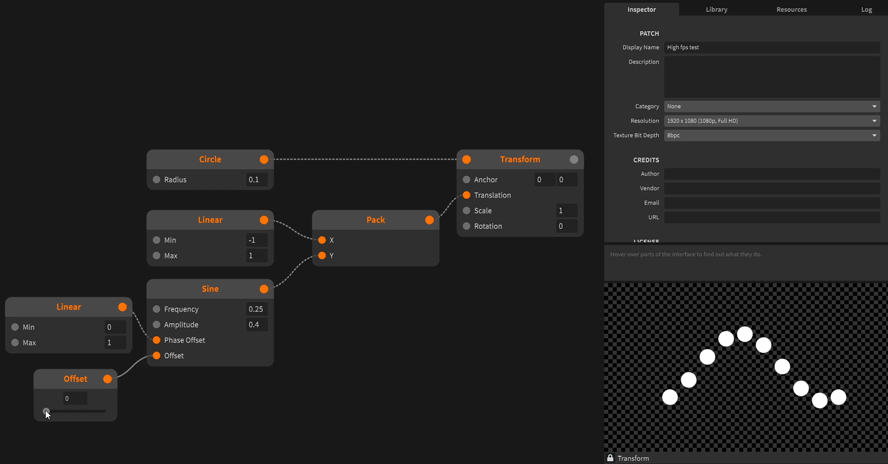Open the Resolution dropdown
Viewport: 888px width, 464px height.
click(771, 121)
